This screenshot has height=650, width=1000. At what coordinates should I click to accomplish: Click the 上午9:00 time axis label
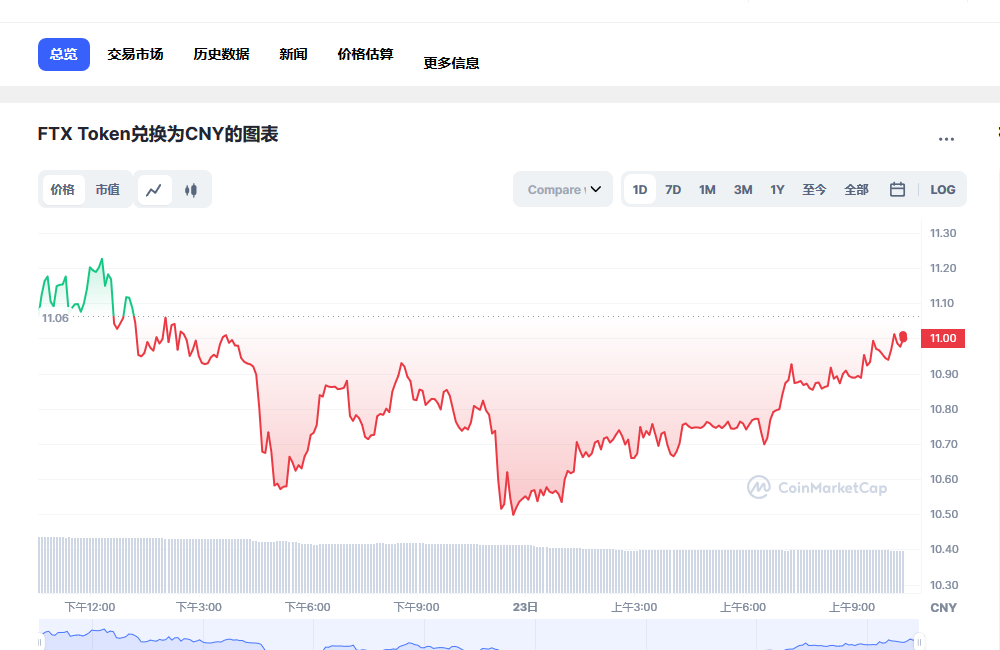pyautogui.click(x=852, y=607)
